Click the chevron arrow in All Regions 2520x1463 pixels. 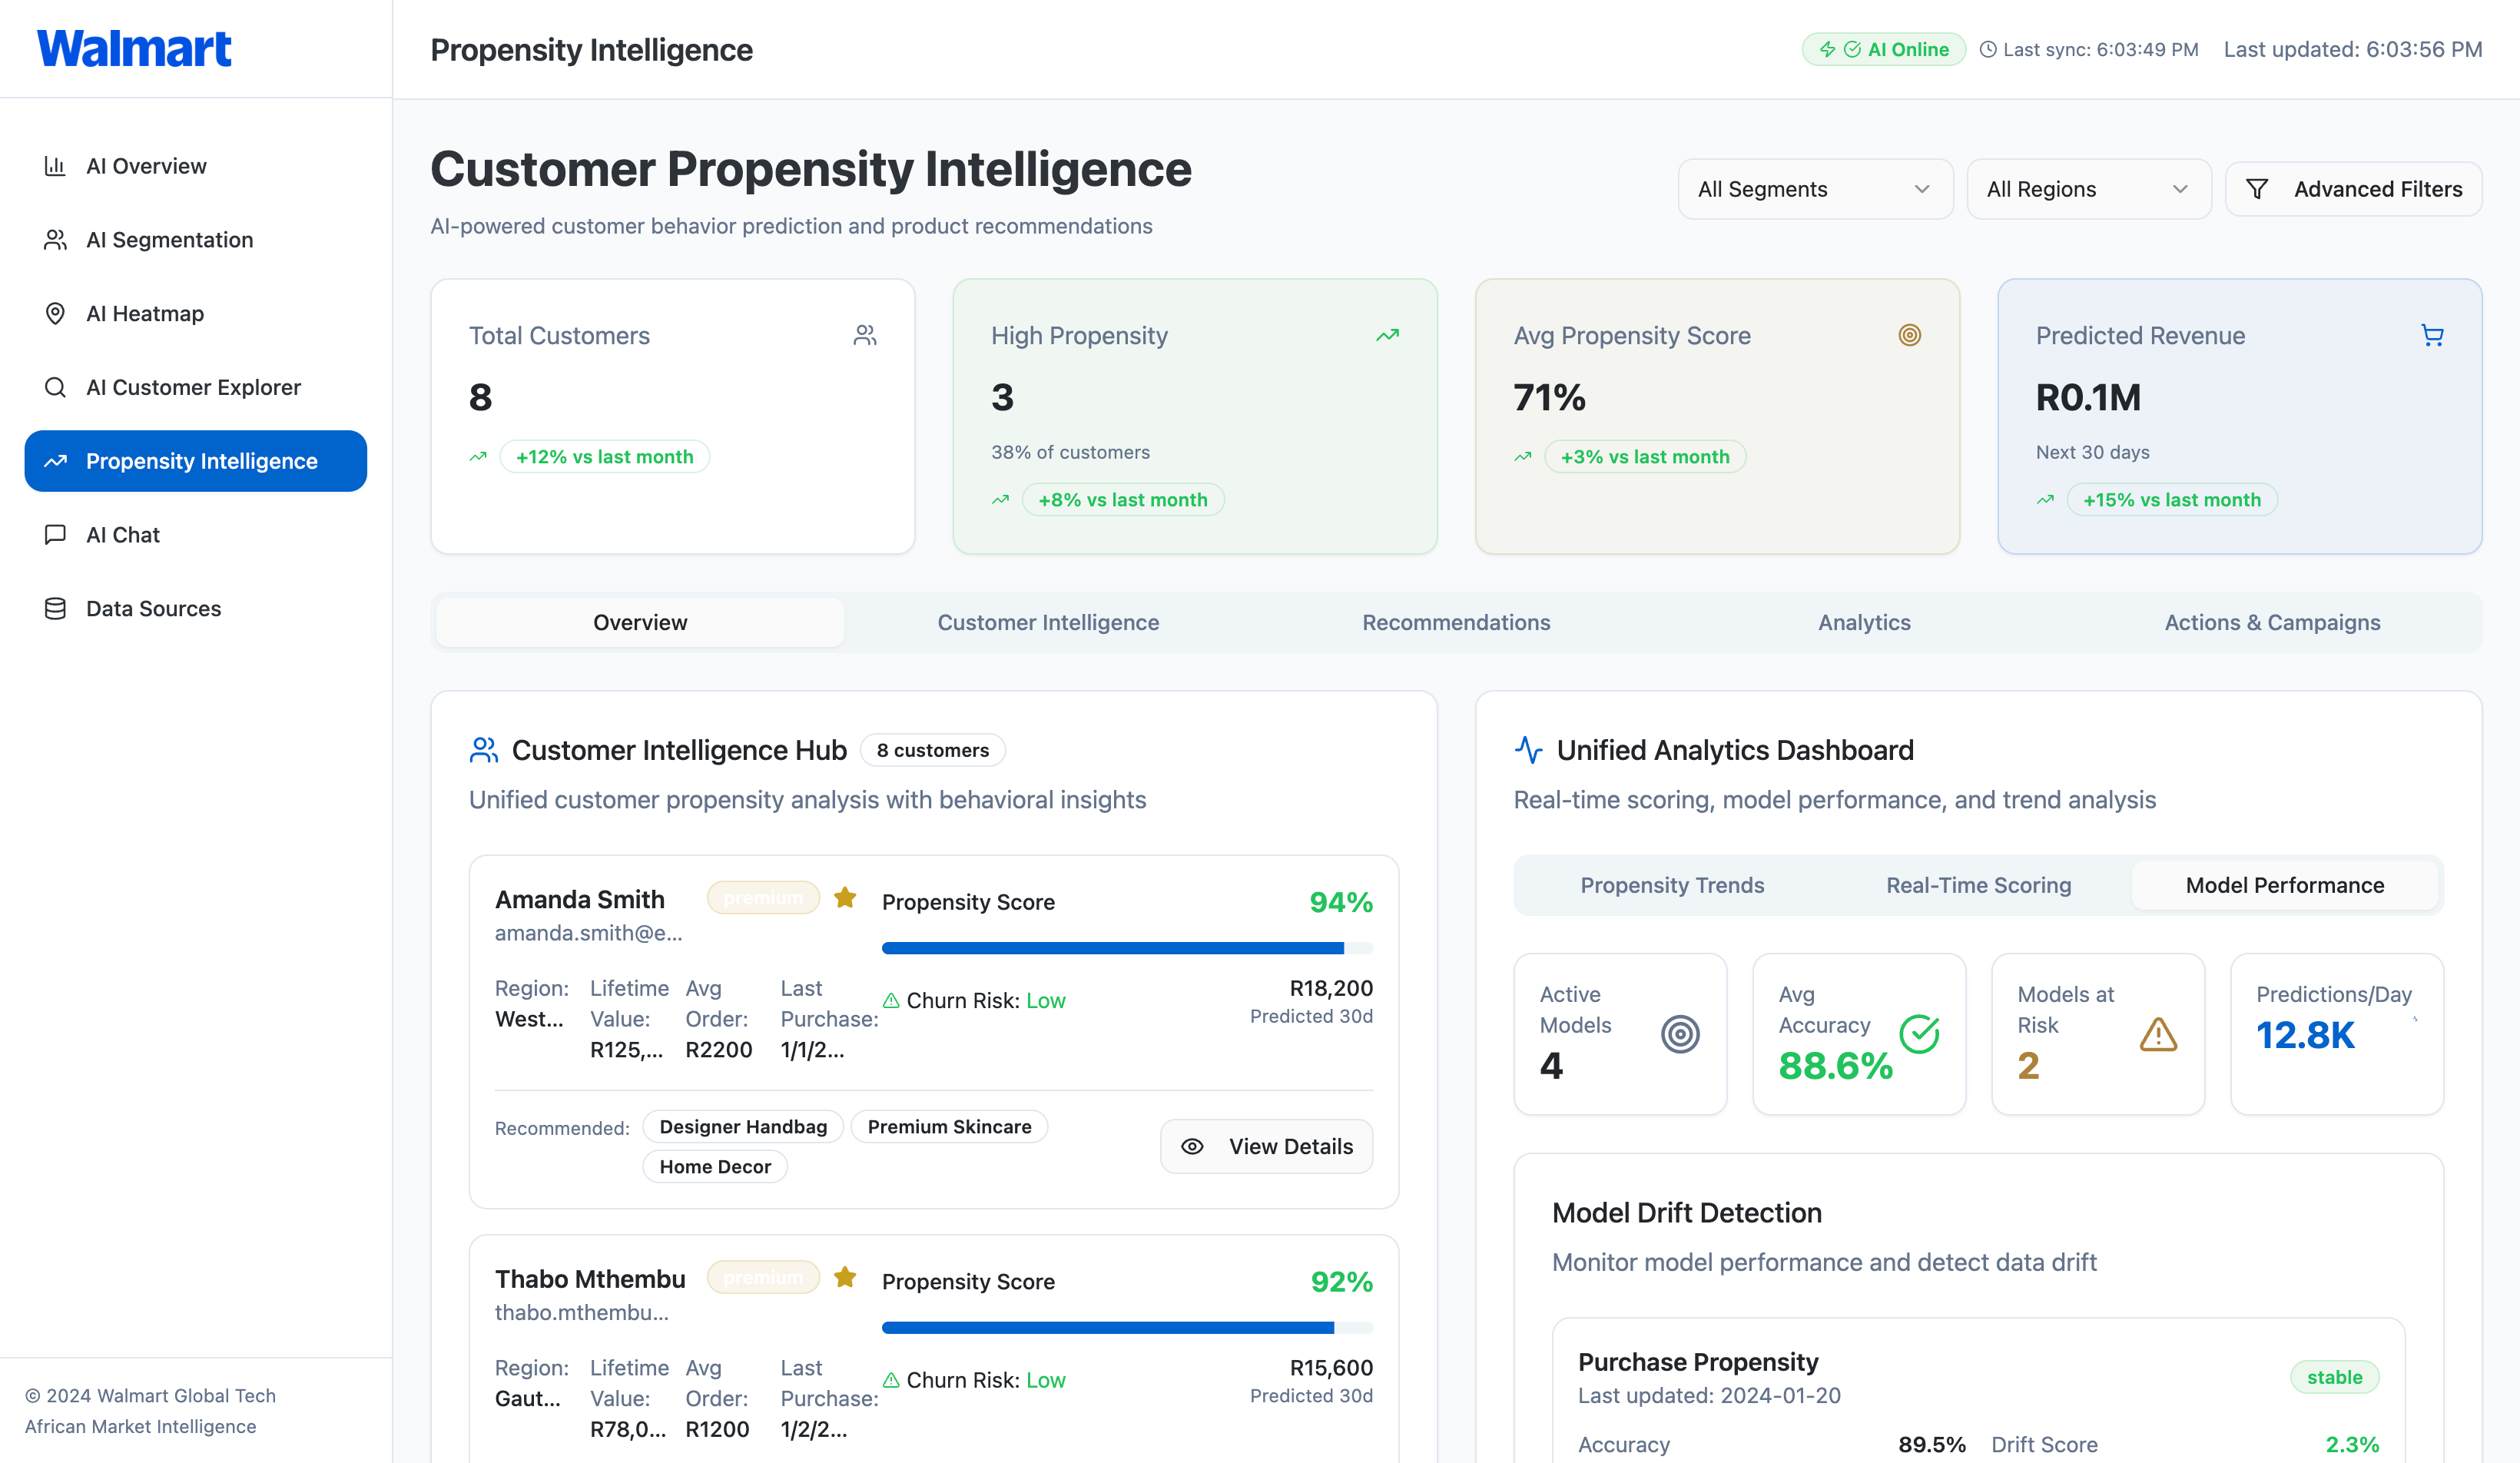click(x=2180, y=189)
